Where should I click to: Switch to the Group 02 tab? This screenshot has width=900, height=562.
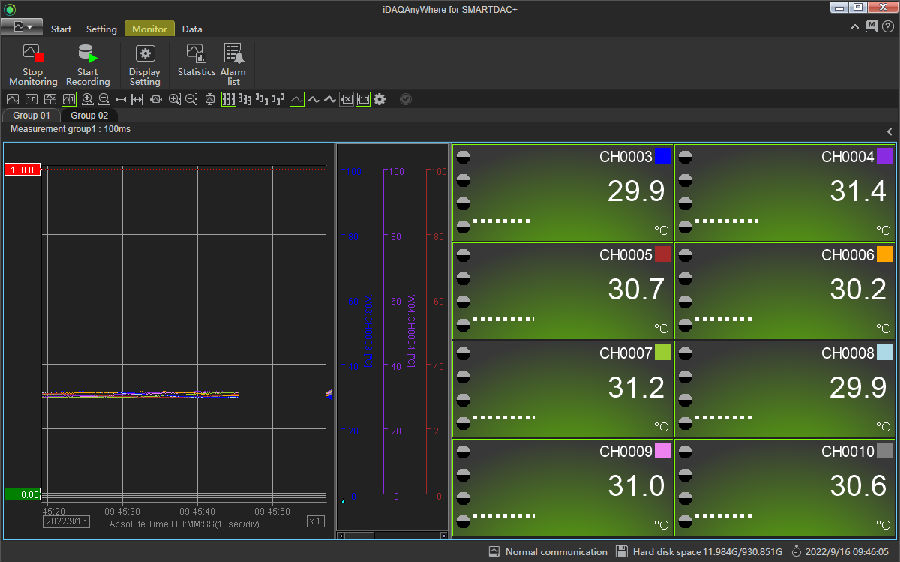(89, 115)
